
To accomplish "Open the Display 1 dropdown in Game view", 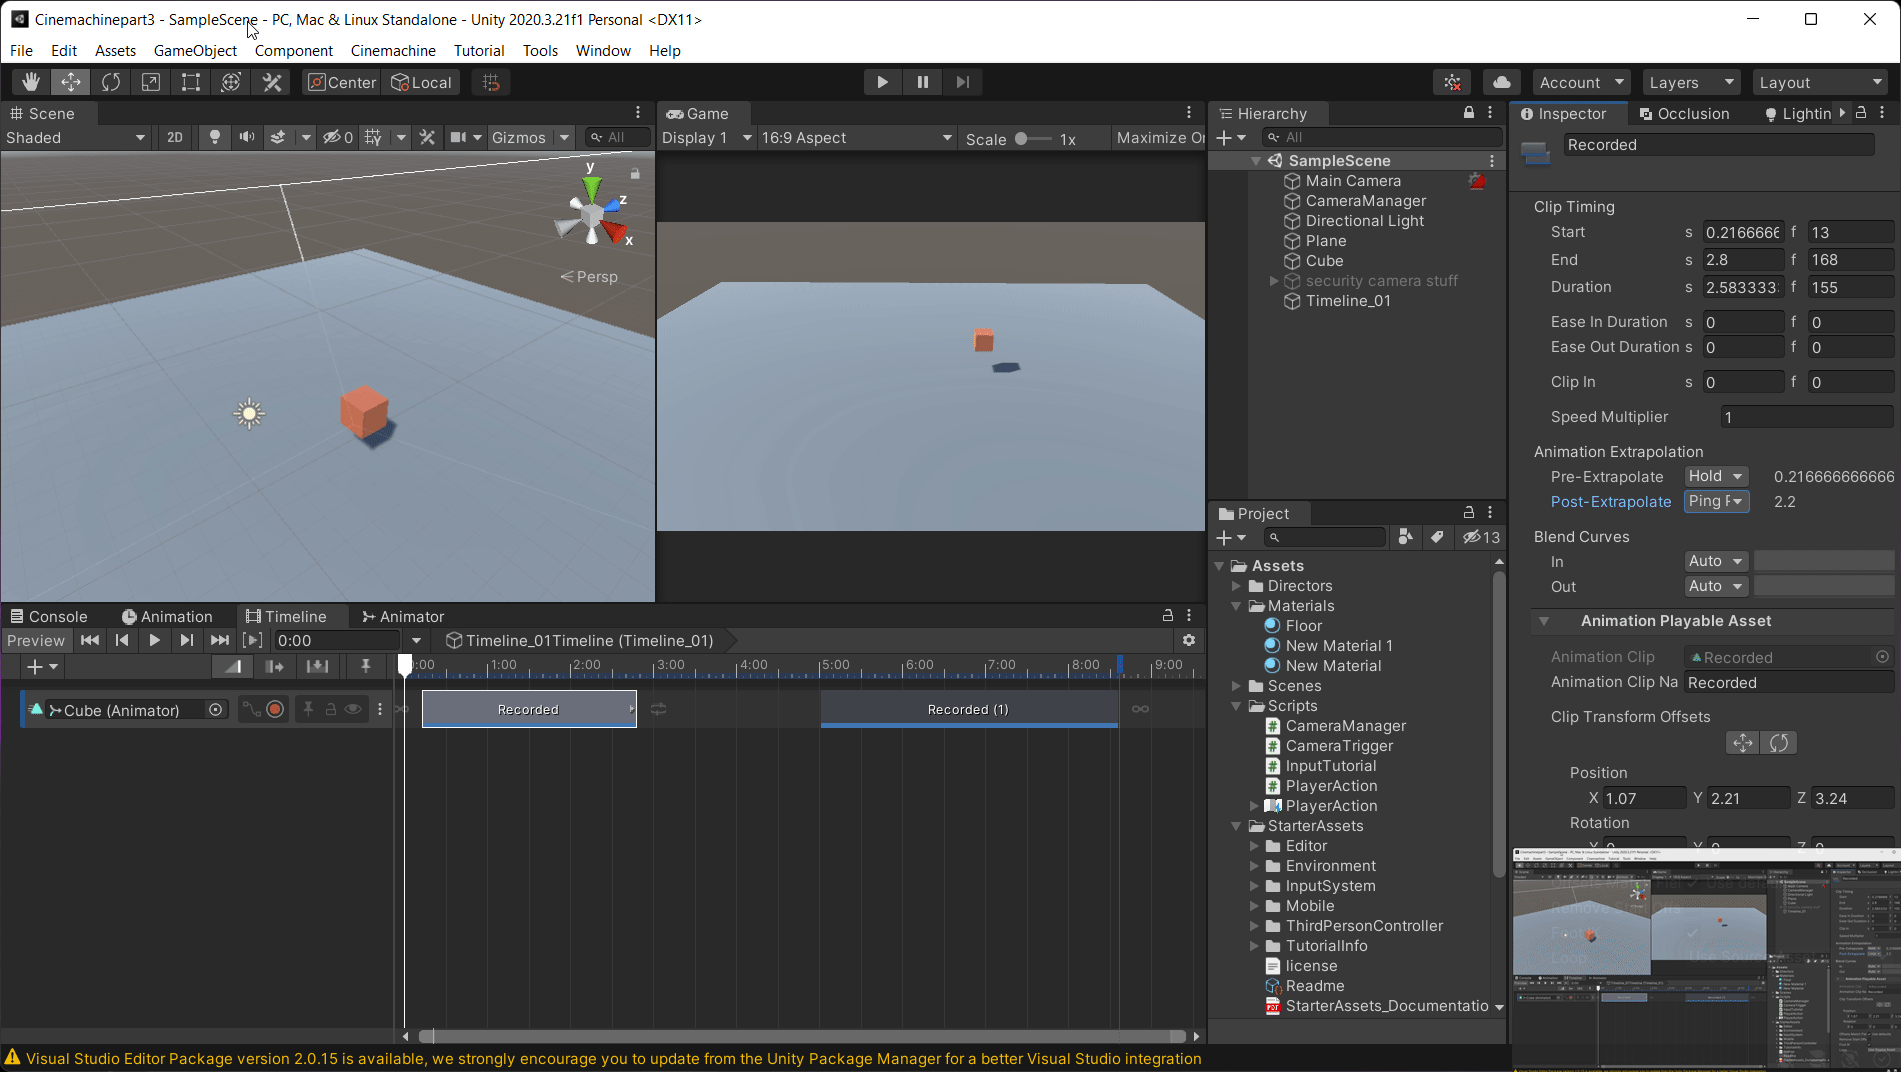I will [706, 138].
